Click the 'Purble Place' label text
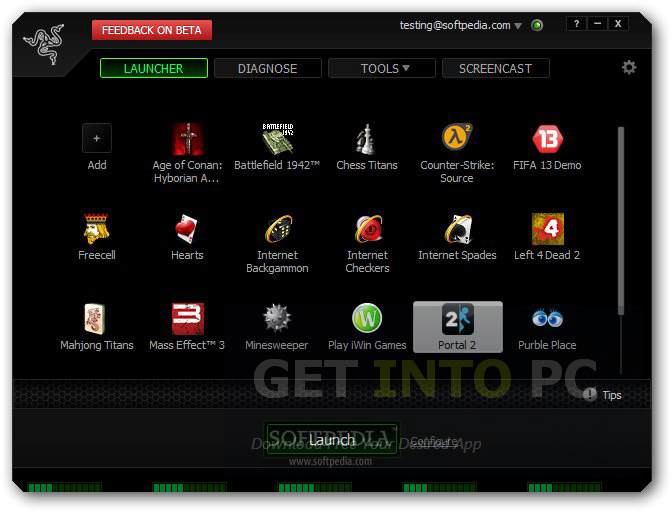The height and width of the screenshot is (512, 672). [x=547, y=345]
